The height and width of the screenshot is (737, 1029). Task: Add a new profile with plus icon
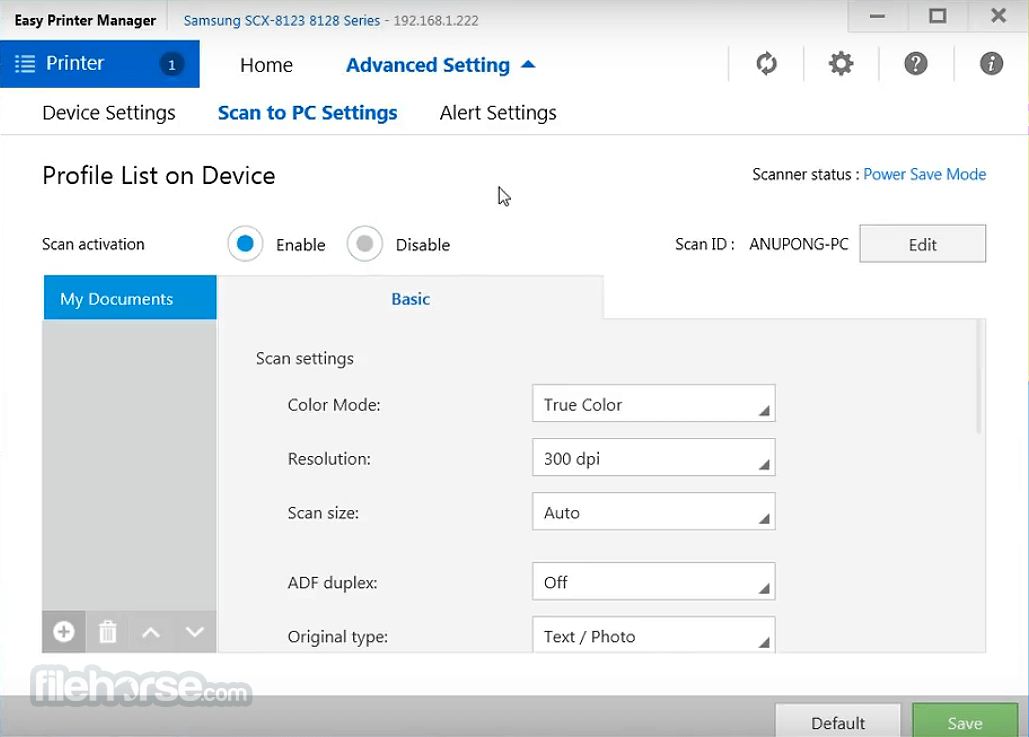pyautogui.click(x=64, y=632)
